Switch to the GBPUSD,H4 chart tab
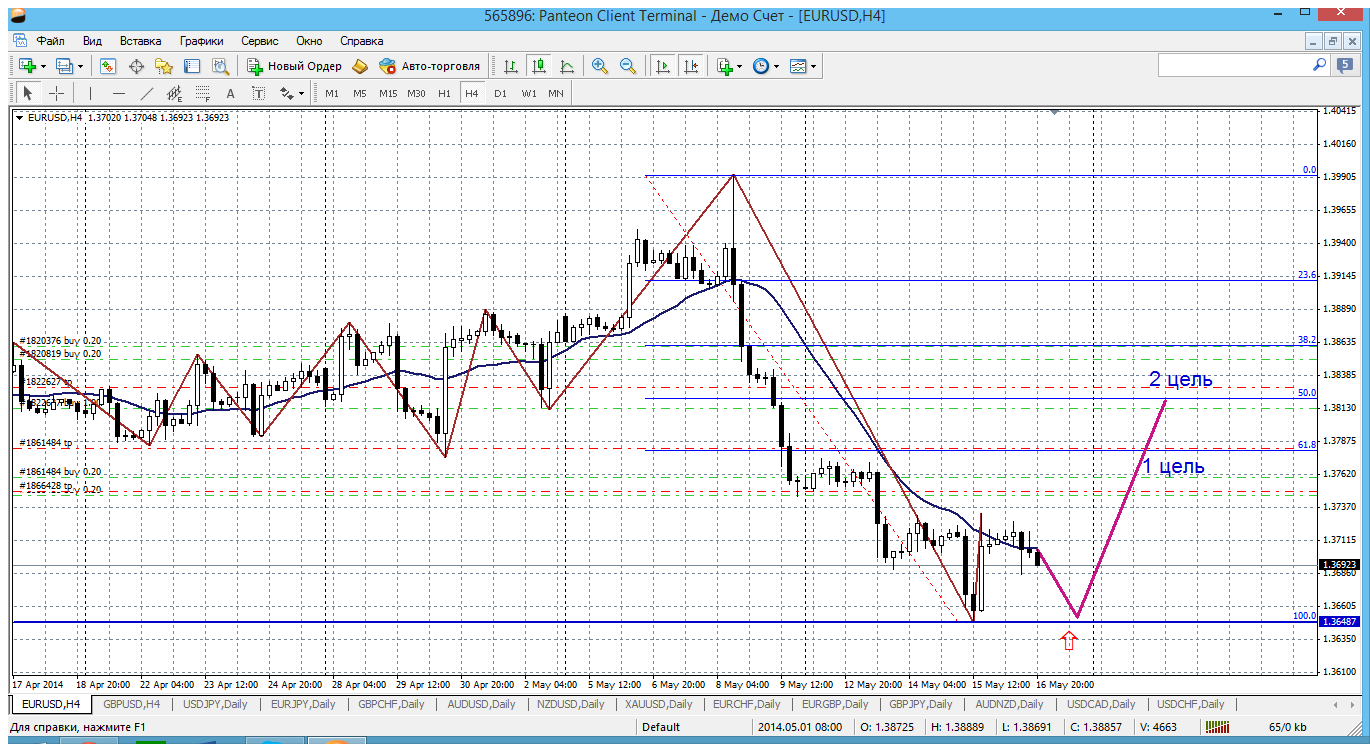 tap(131, 704)
